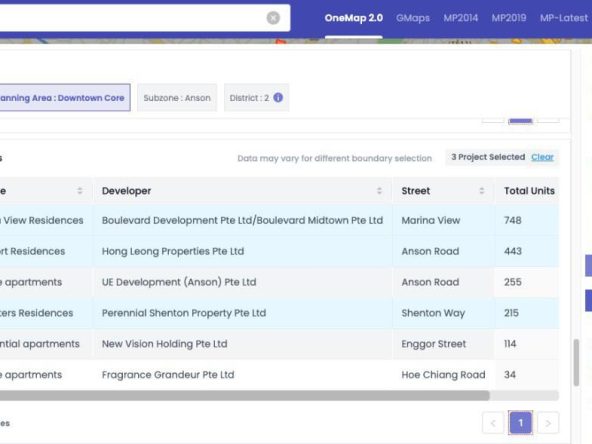This screenshot has height=444, width=592.
Task: Click the 255 total units value
Action: coord(513,282)
